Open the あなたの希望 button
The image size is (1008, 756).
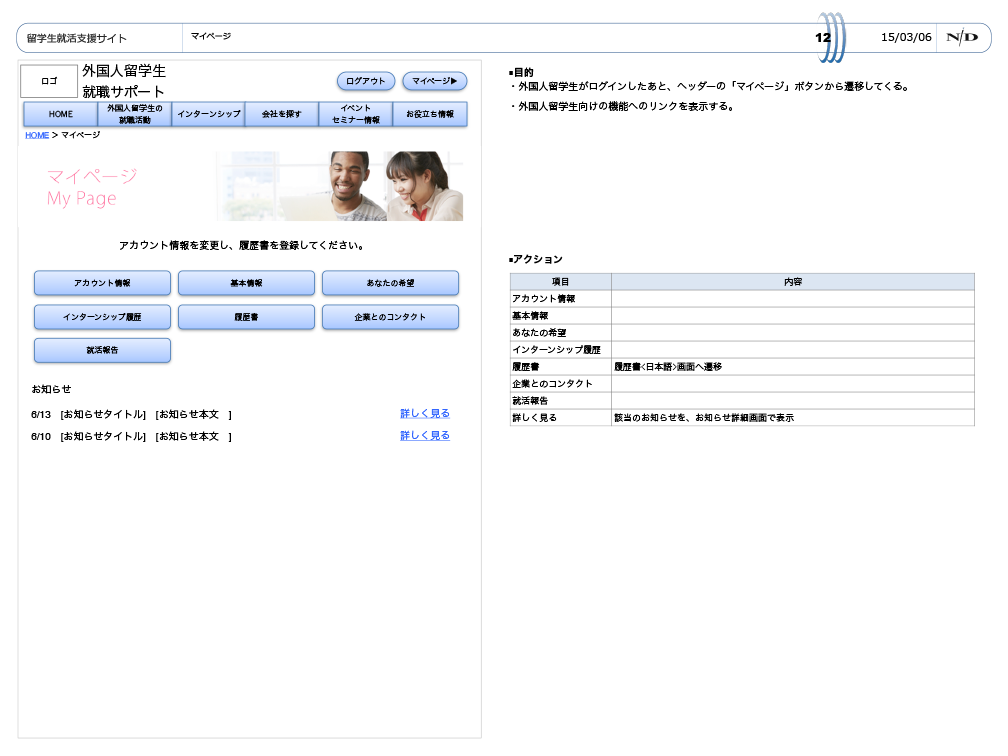390,283
